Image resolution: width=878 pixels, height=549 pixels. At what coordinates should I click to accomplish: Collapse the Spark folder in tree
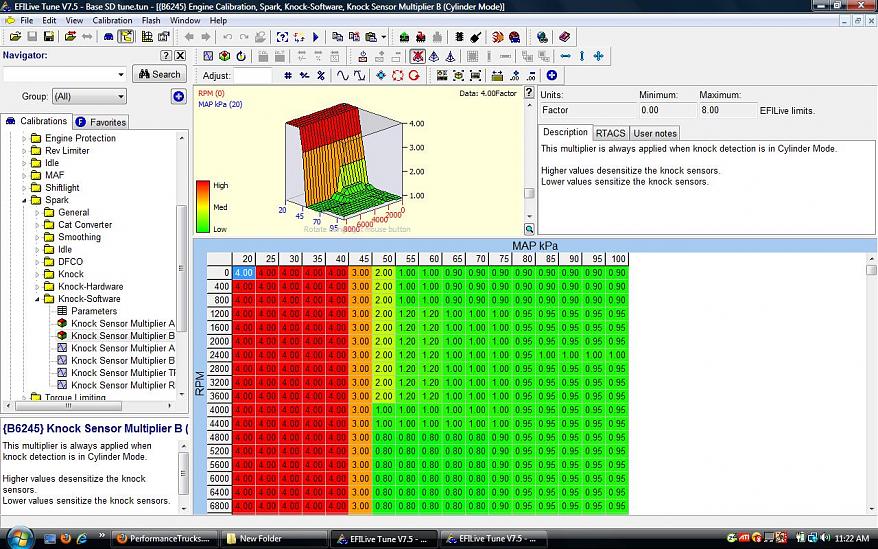point(24,200)
